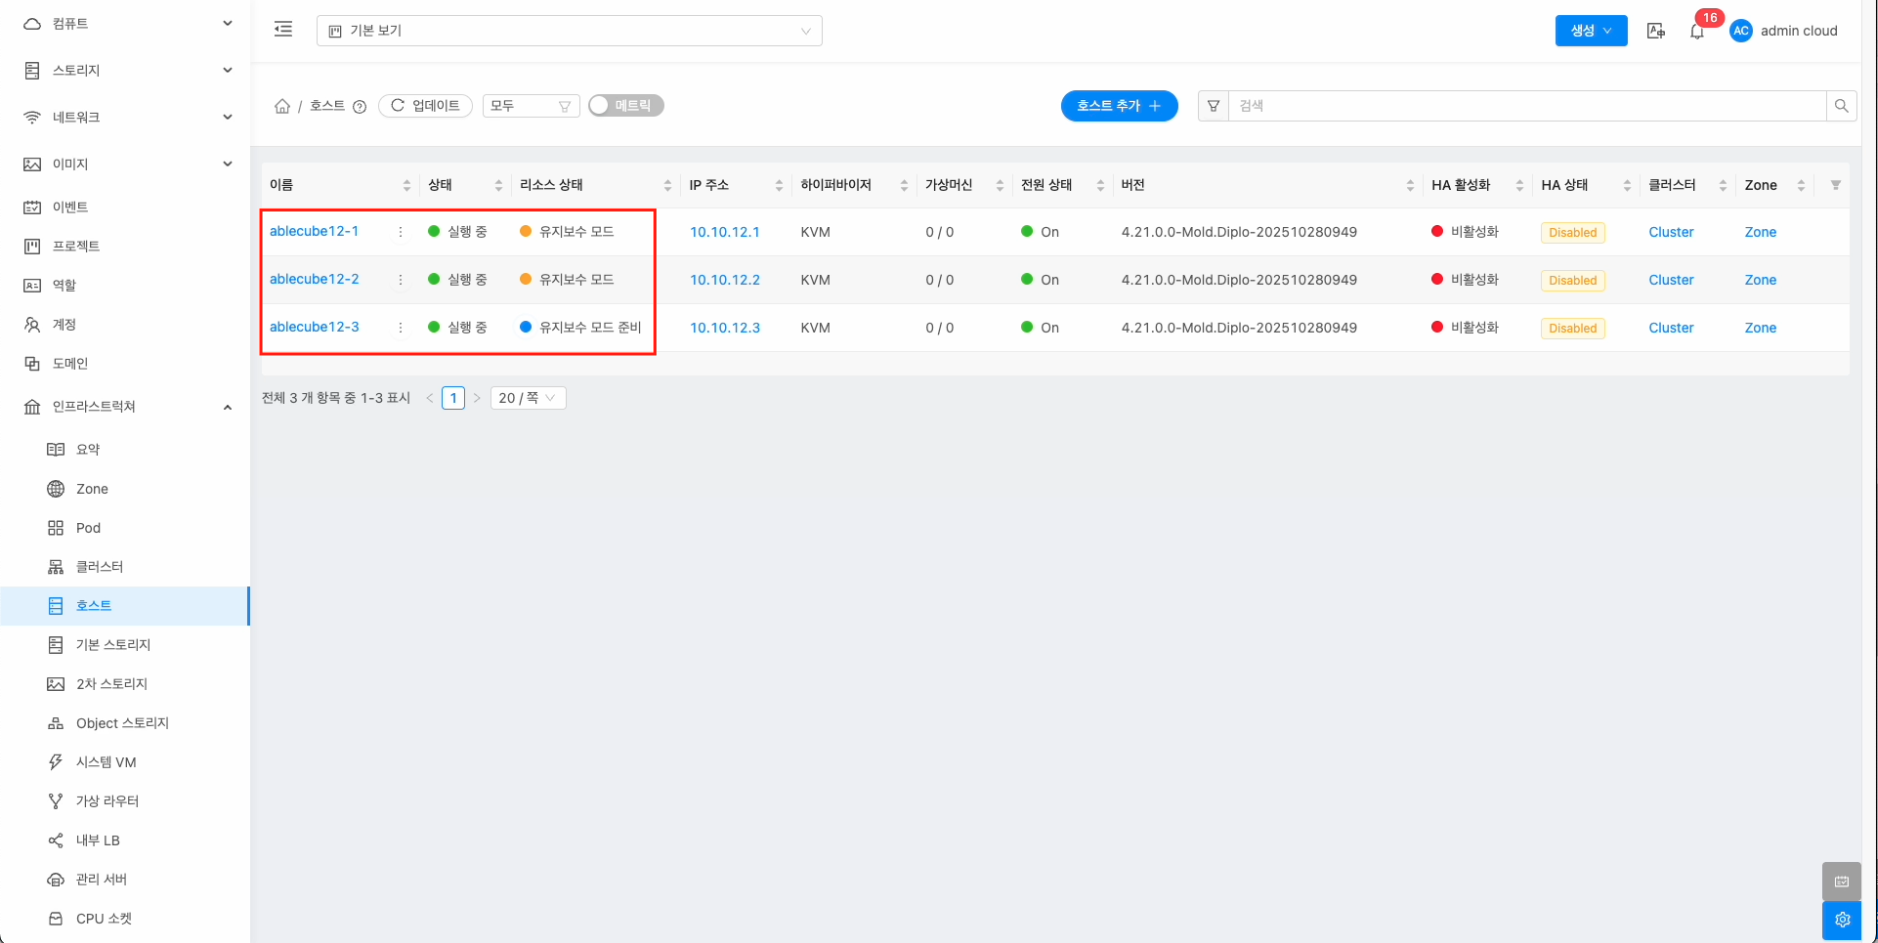
Task: Open host link ablecube12-3
Action: 314,327
